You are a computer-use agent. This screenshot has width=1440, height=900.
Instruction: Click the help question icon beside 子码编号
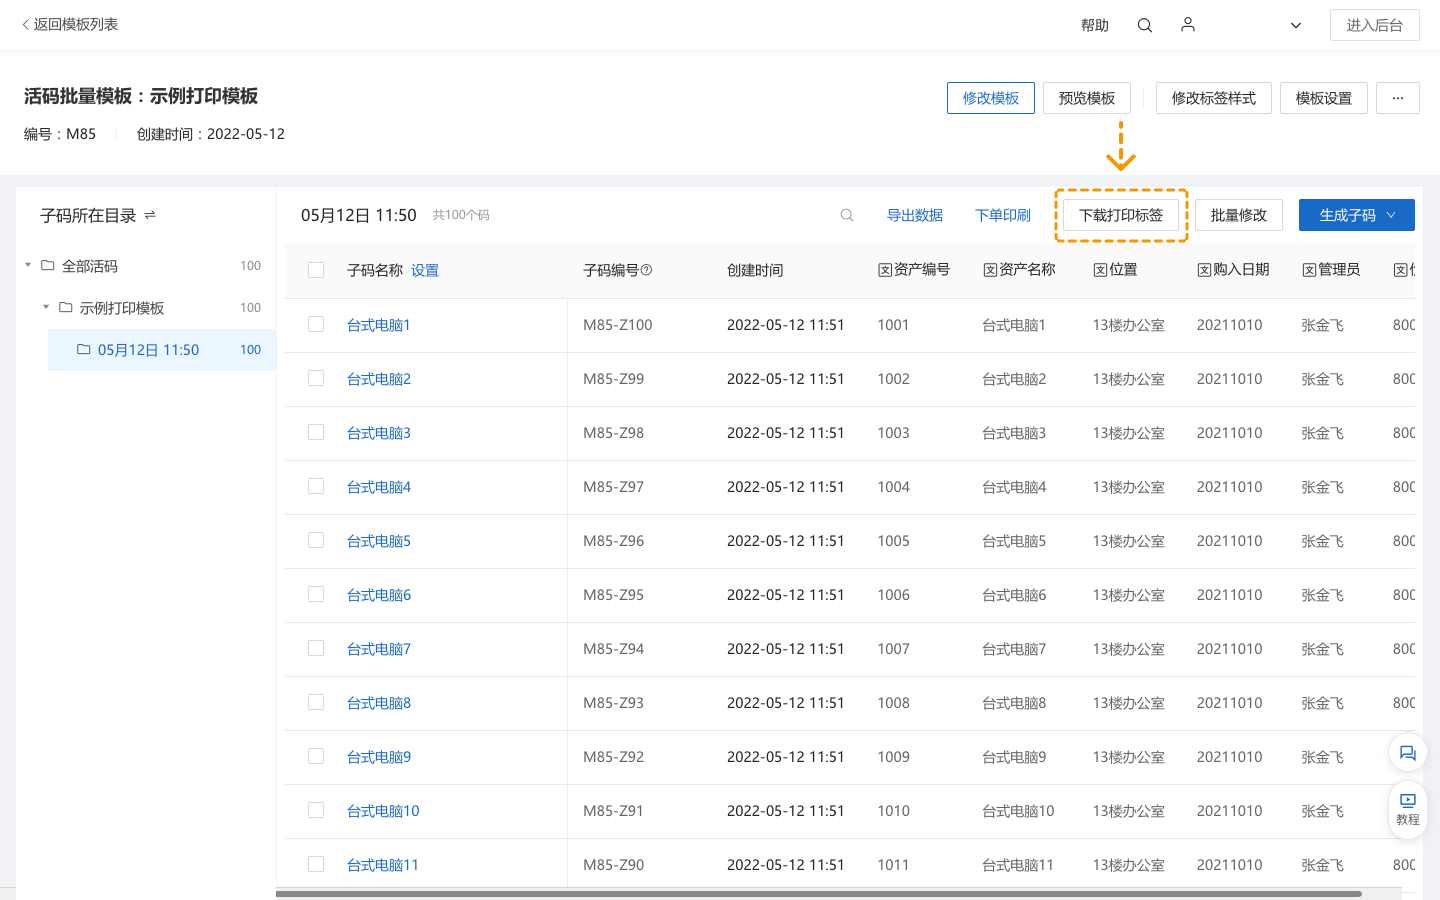pyautogui.click(x=647, y=270)
